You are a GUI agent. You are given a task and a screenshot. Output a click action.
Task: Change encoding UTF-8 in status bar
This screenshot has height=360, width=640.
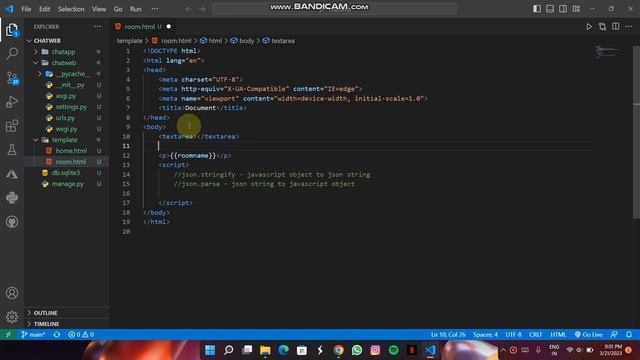tap(513, 335)
